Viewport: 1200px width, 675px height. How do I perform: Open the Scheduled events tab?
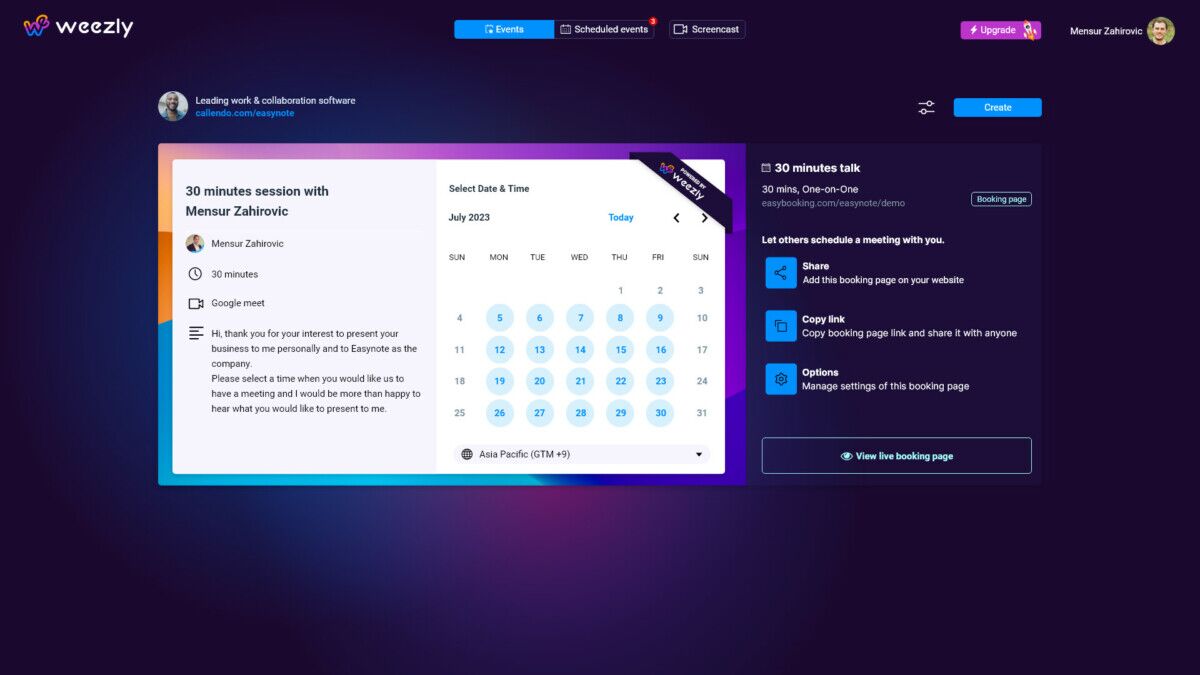604,30
